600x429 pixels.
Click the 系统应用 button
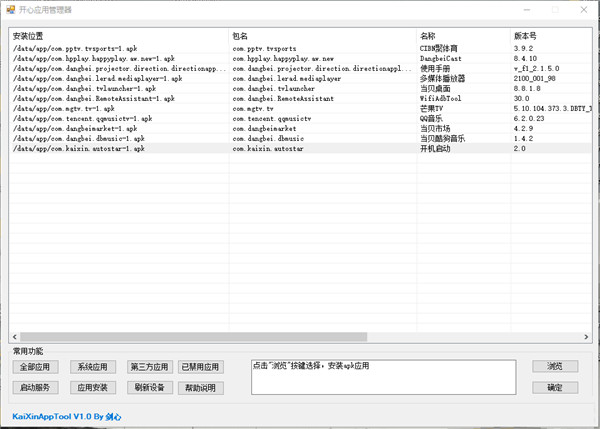(97, 367)
